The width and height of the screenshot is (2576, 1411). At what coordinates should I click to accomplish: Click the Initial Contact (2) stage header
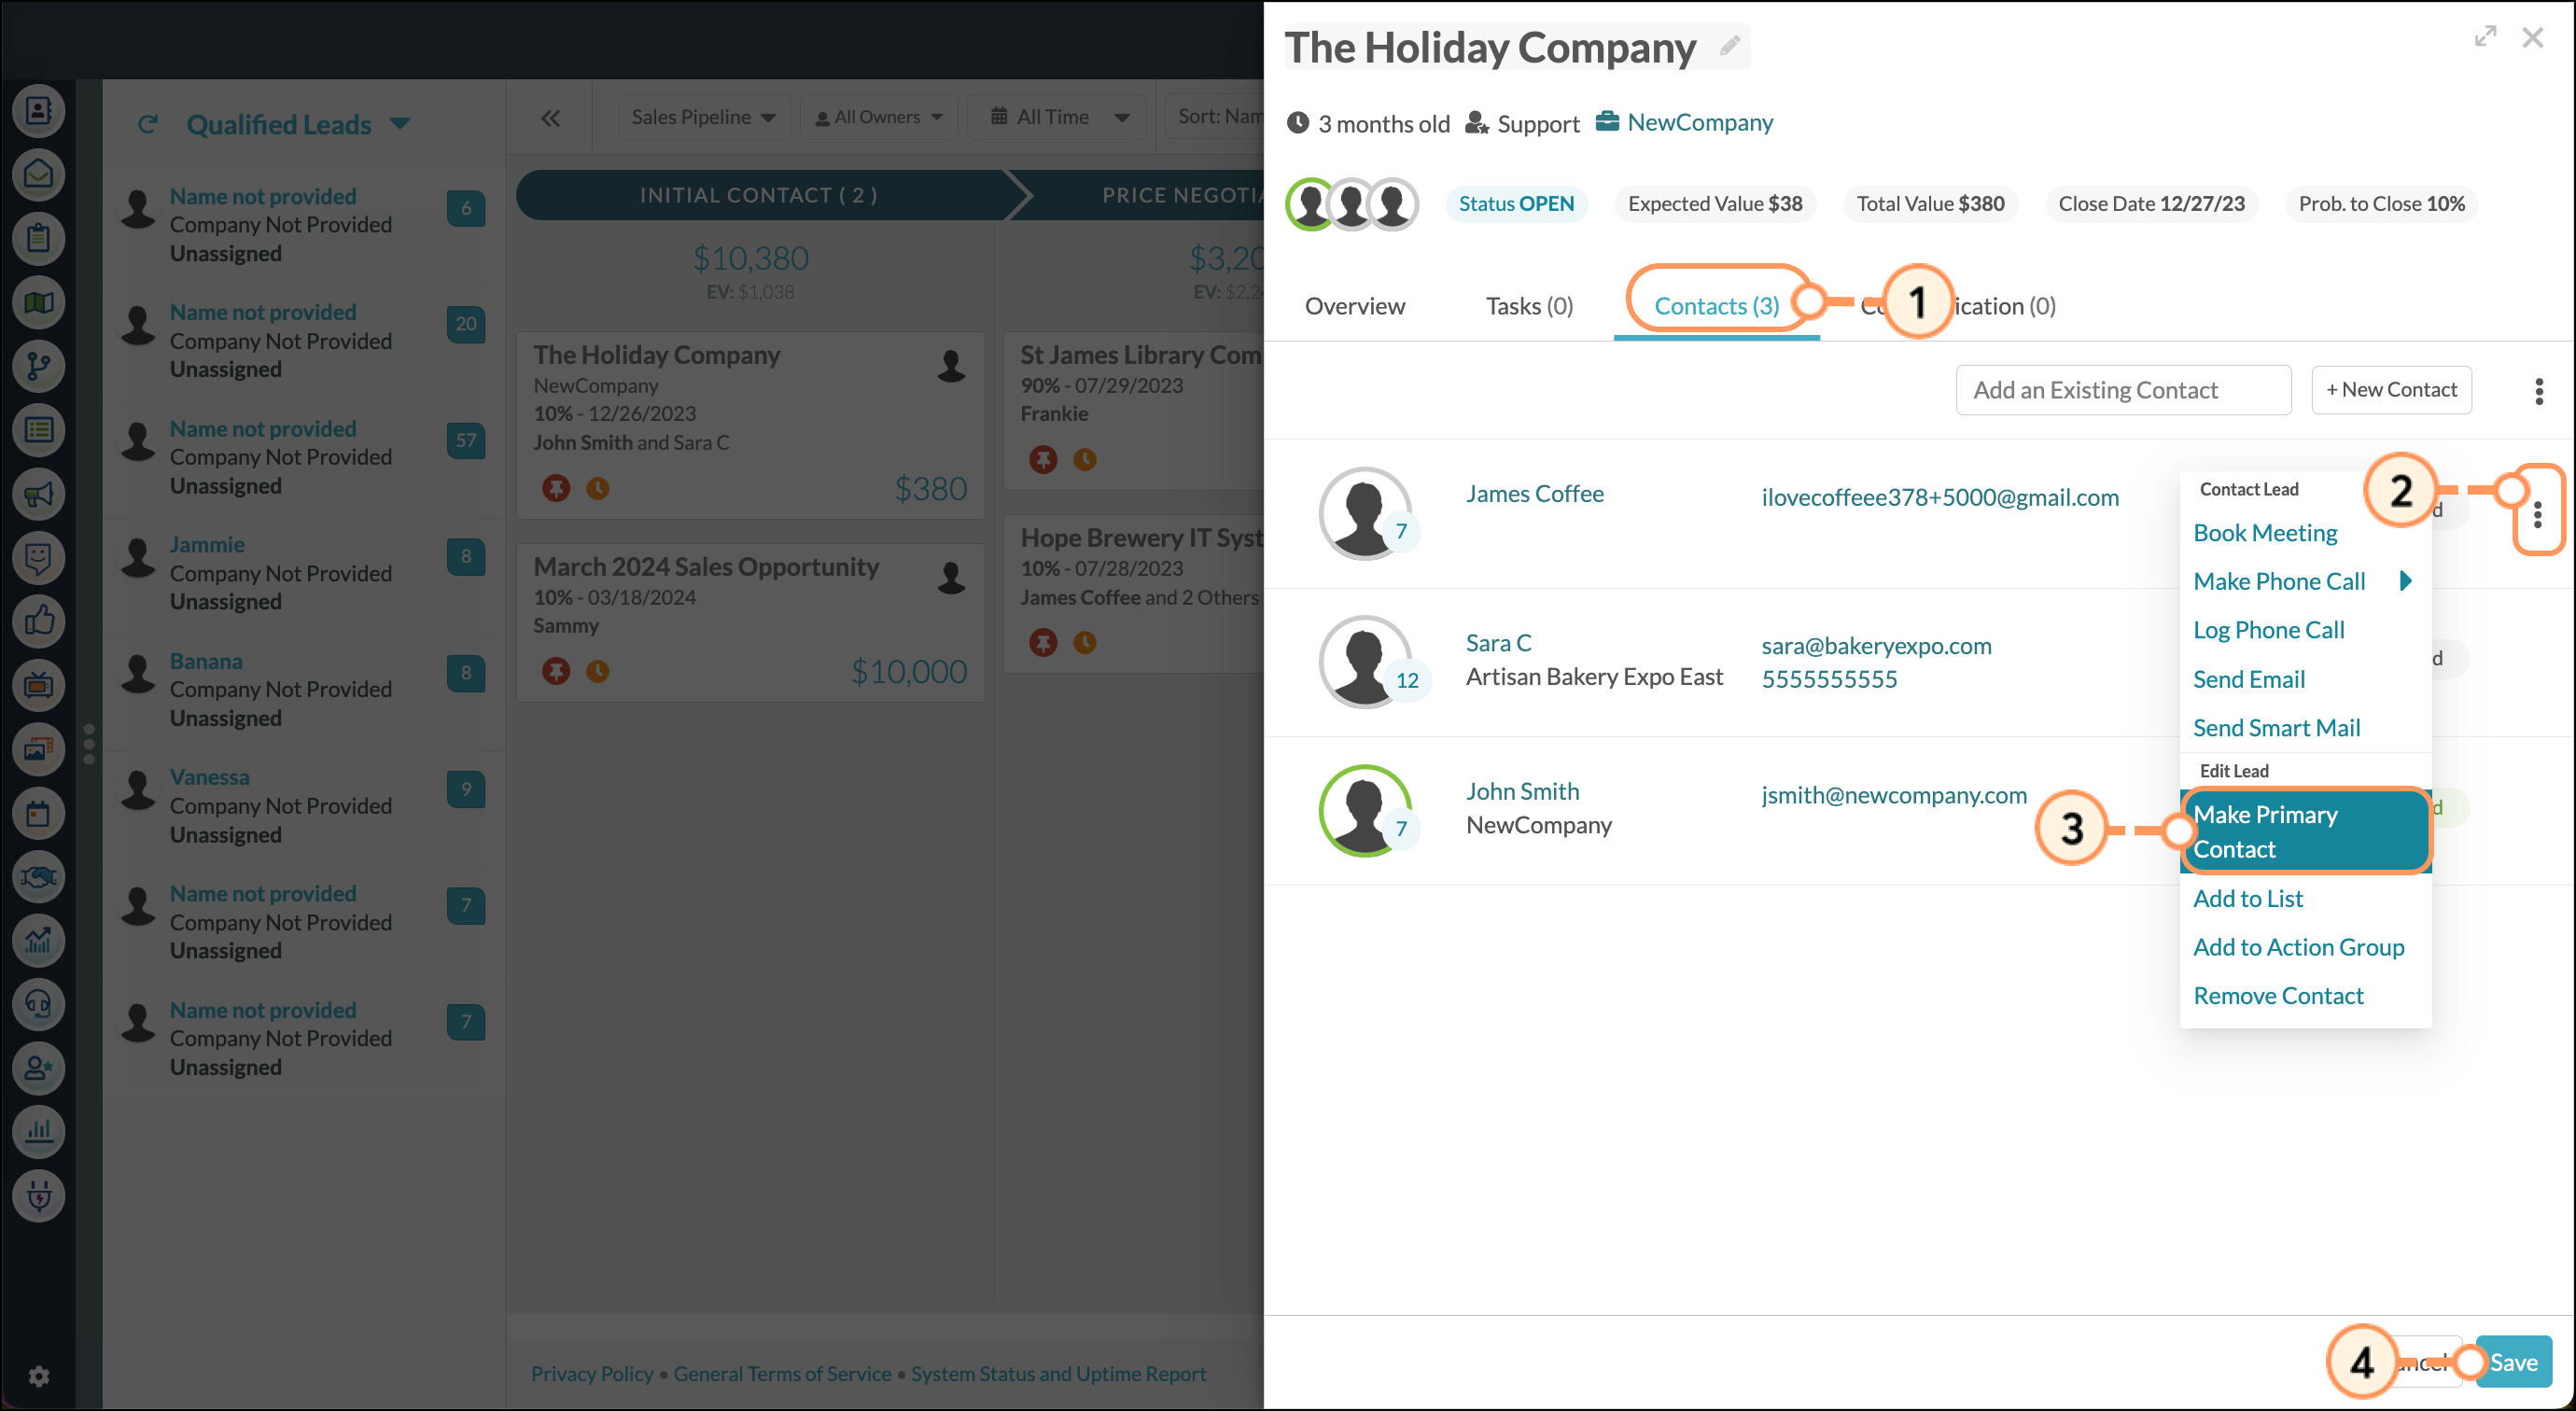coord(760,195)
